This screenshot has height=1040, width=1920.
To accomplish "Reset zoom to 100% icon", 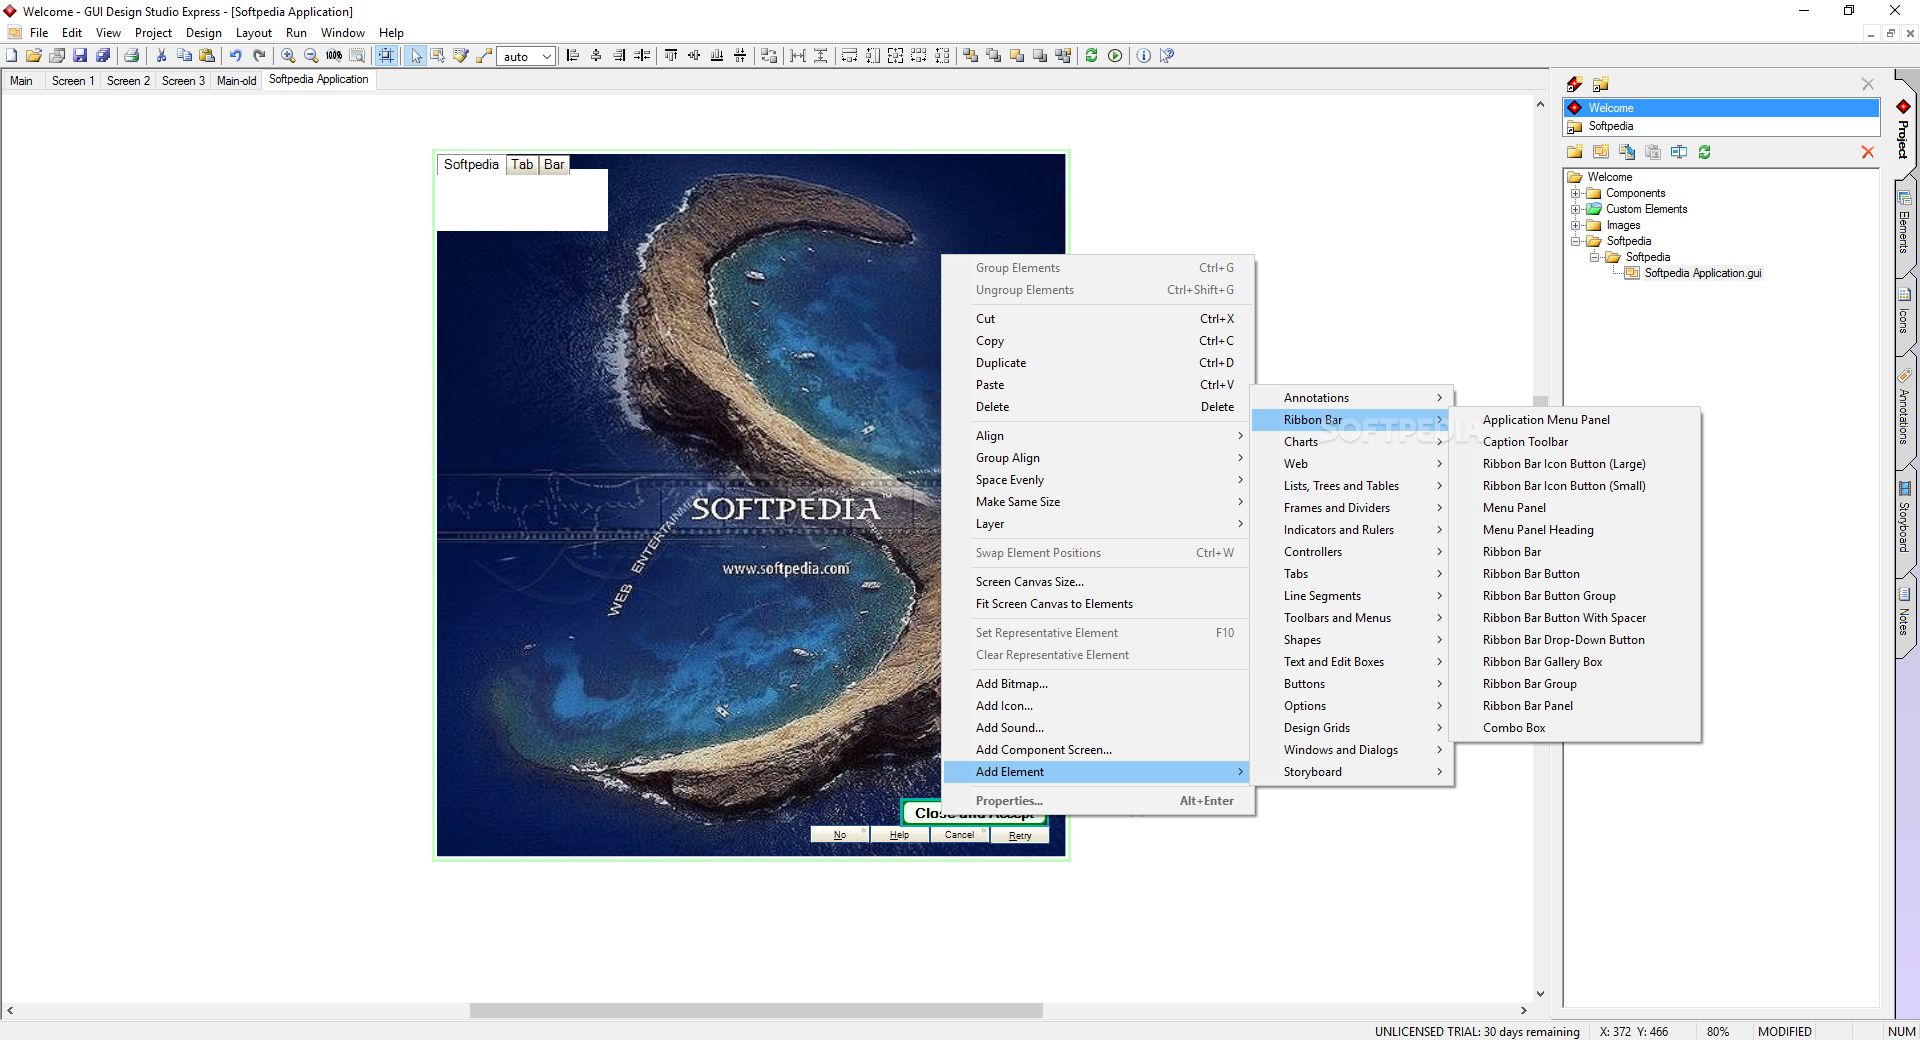I will point(334,56).
